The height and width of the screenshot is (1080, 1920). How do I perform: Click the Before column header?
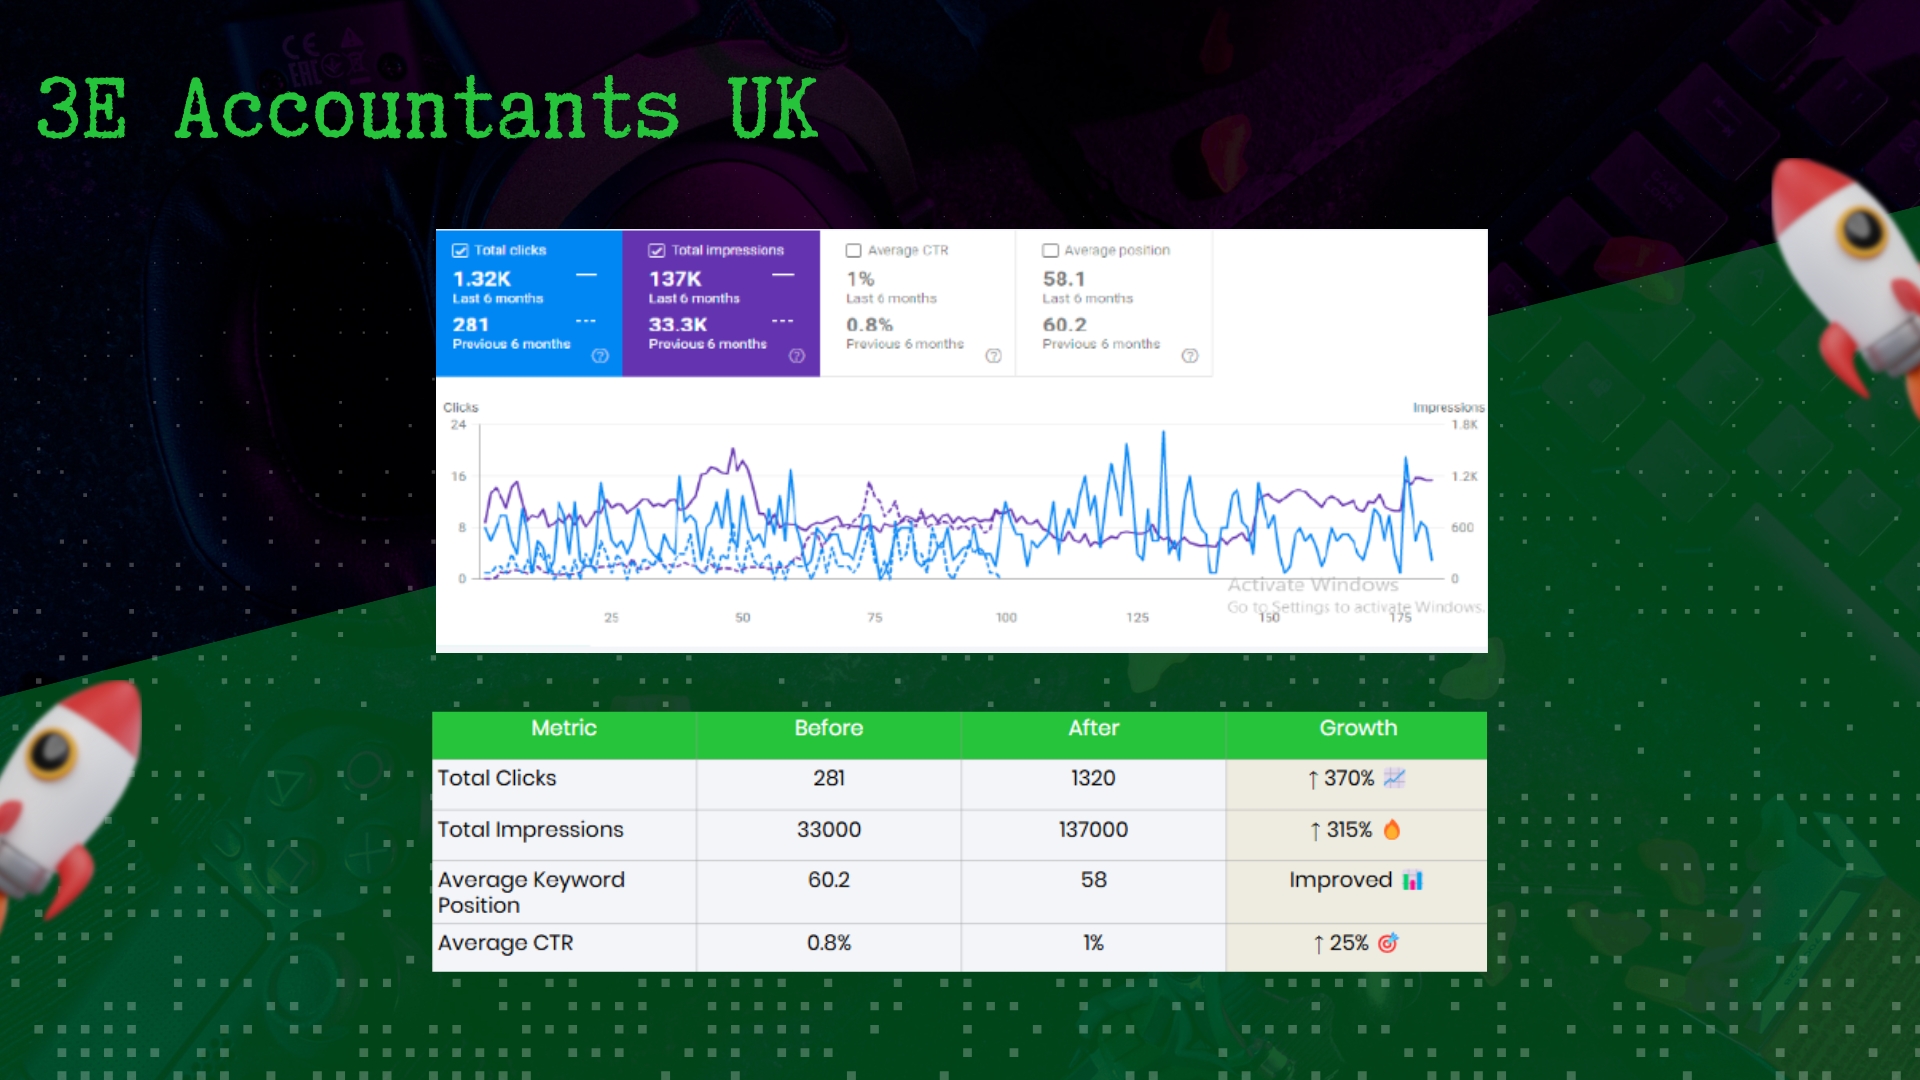(x=829, y=729)
